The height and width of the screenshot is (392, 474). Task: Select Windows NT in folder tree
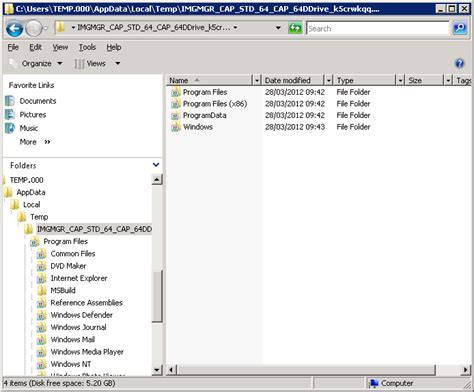pyautogui.click(x=71, y=364)
